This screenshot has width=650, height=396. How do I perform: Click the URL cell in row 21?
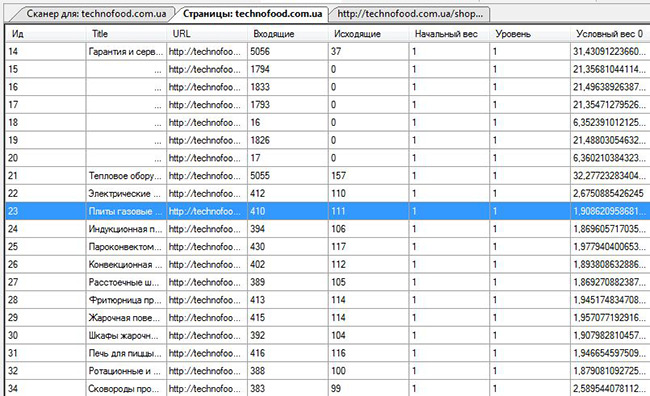(207, 176)
